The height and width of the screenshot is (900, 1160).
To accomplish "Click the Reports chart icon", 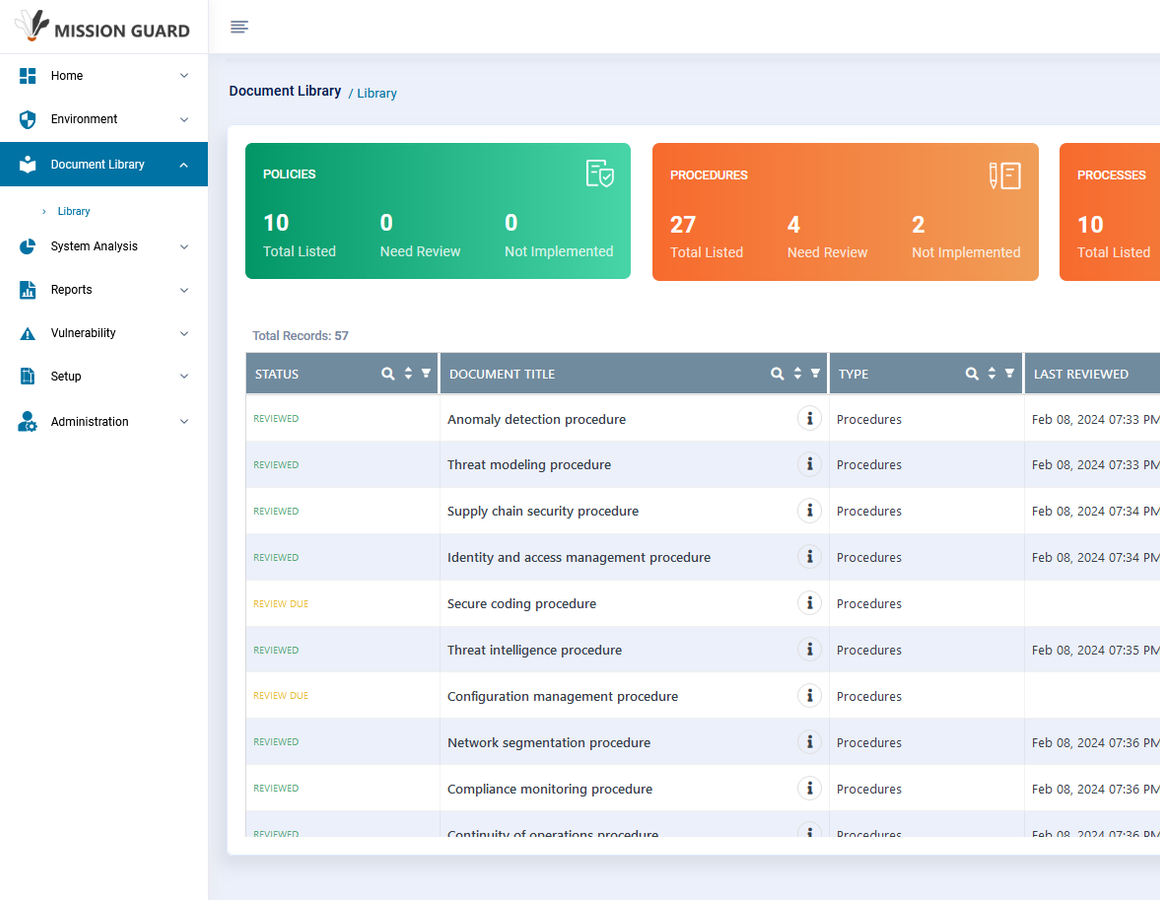I will 27,290.
